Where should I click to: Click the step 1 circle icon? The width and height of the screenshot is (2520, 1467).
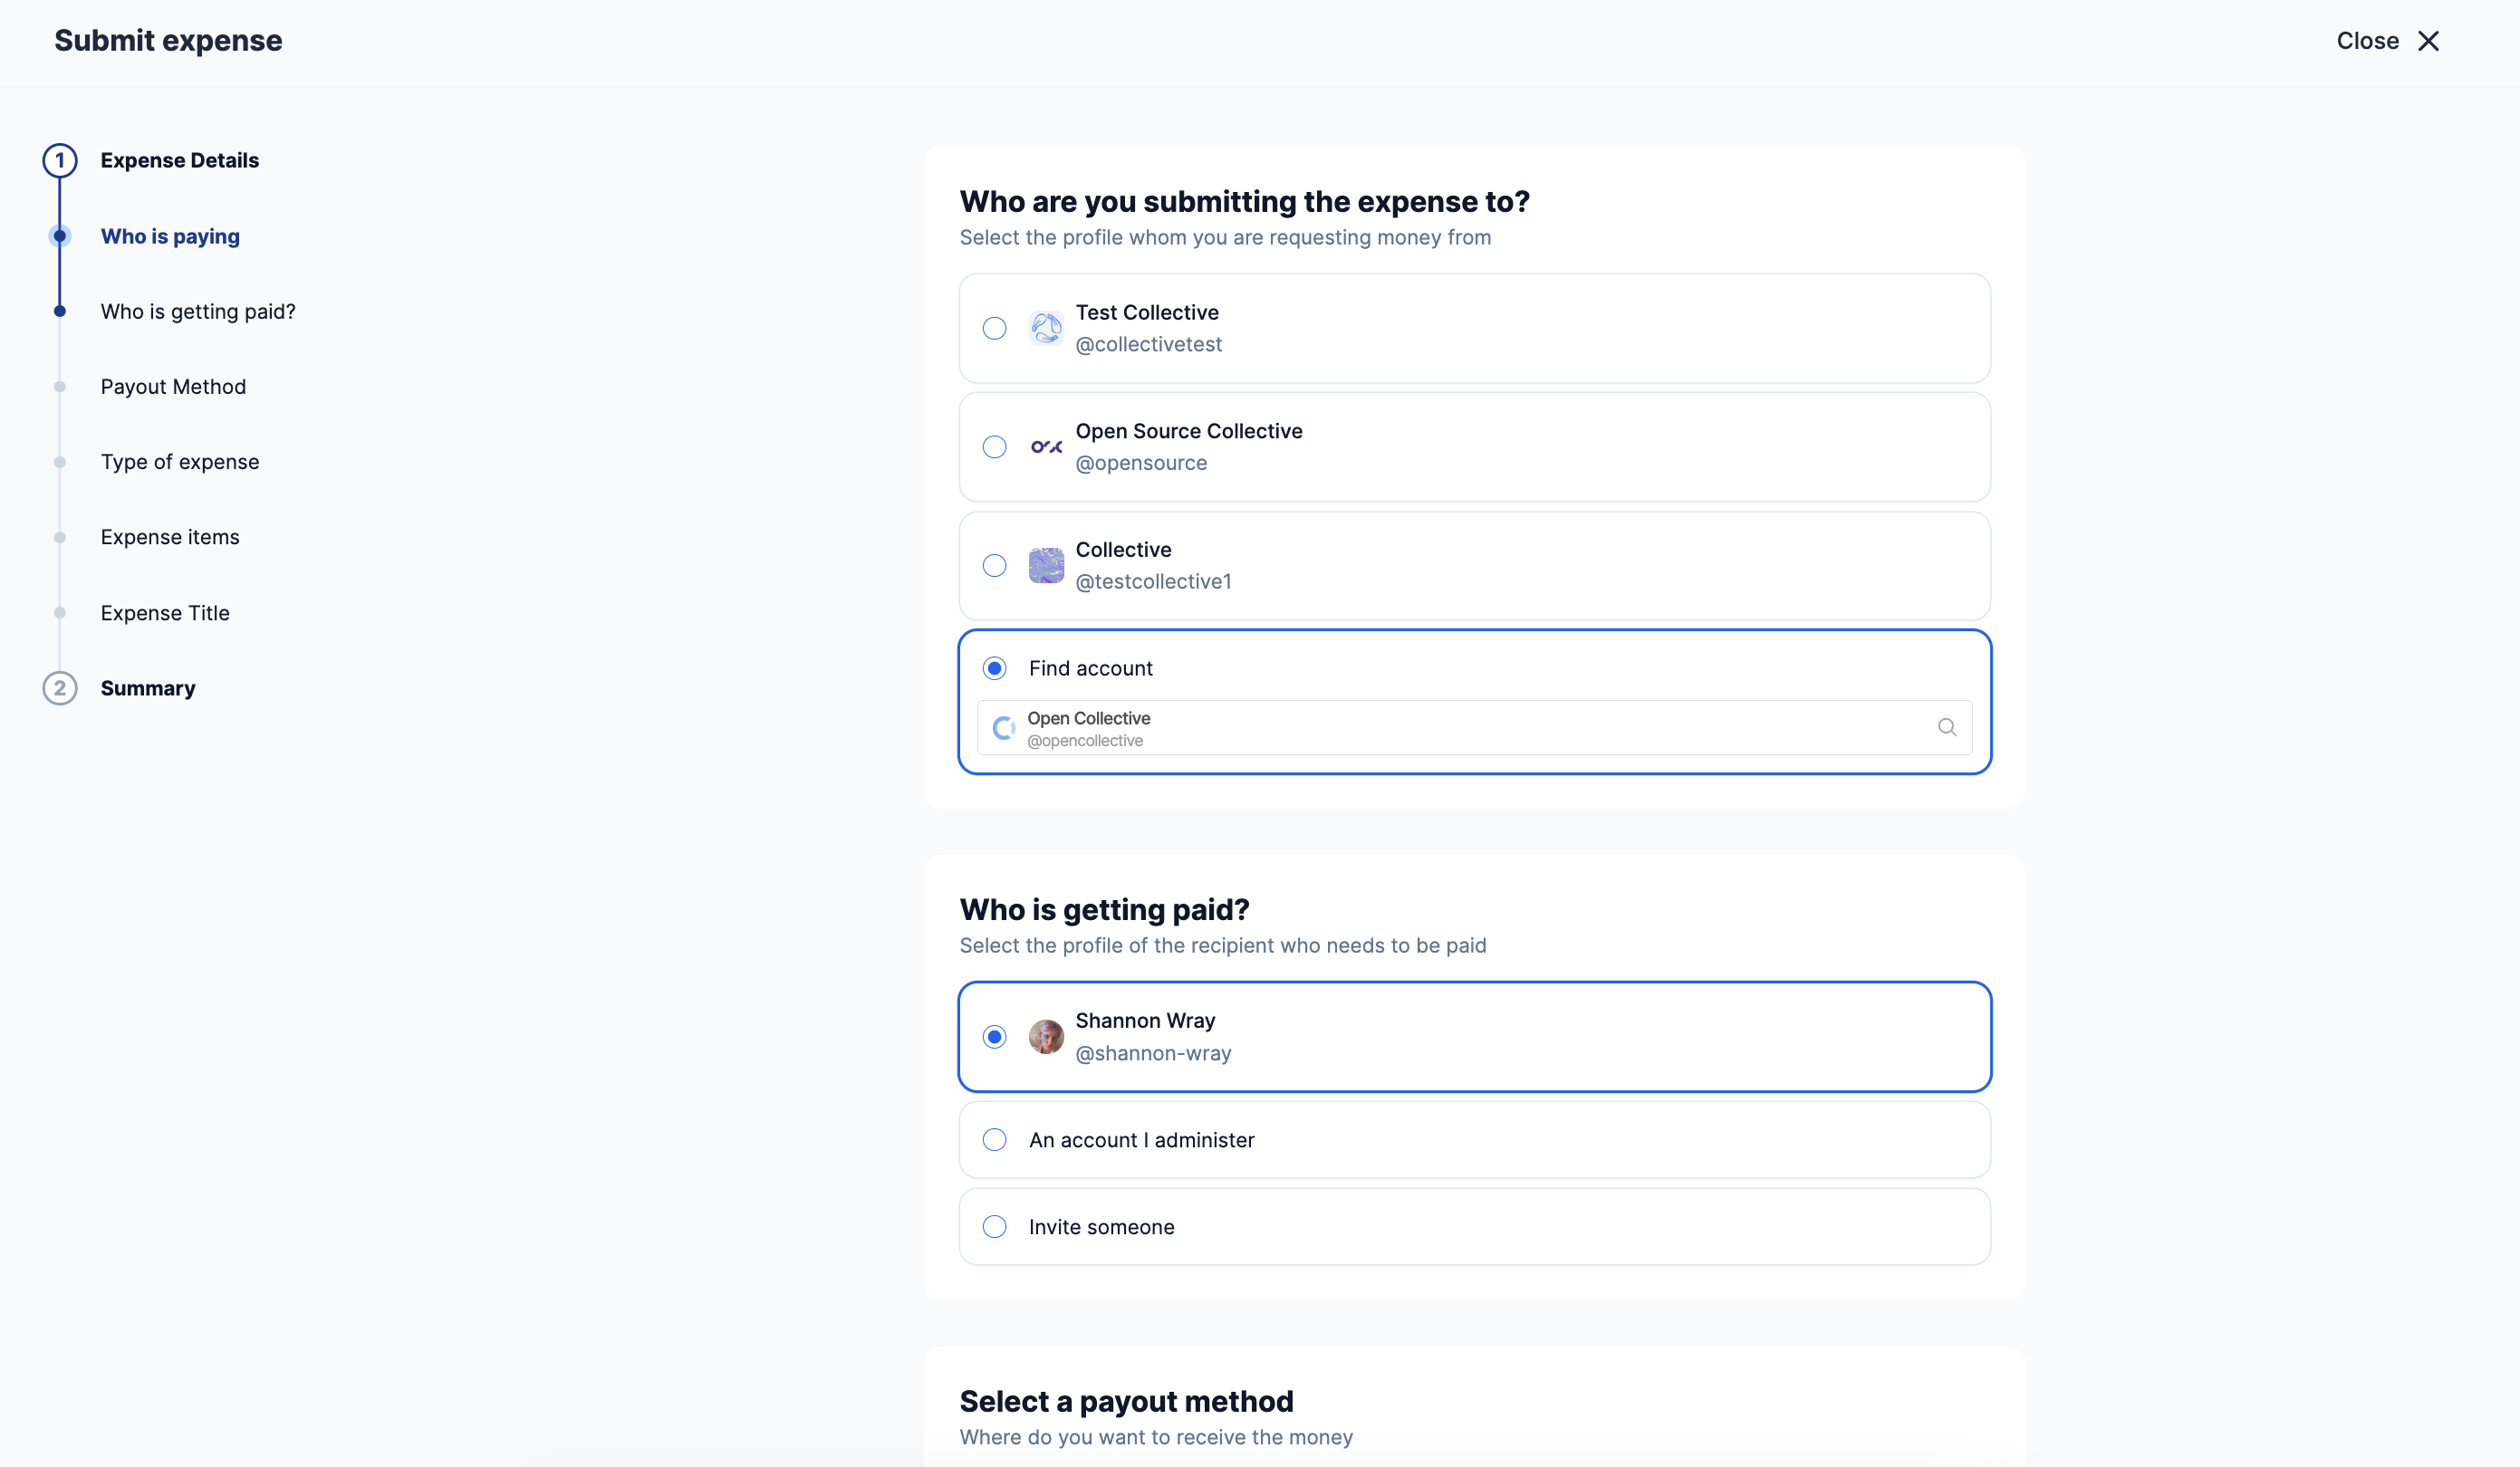60,160
